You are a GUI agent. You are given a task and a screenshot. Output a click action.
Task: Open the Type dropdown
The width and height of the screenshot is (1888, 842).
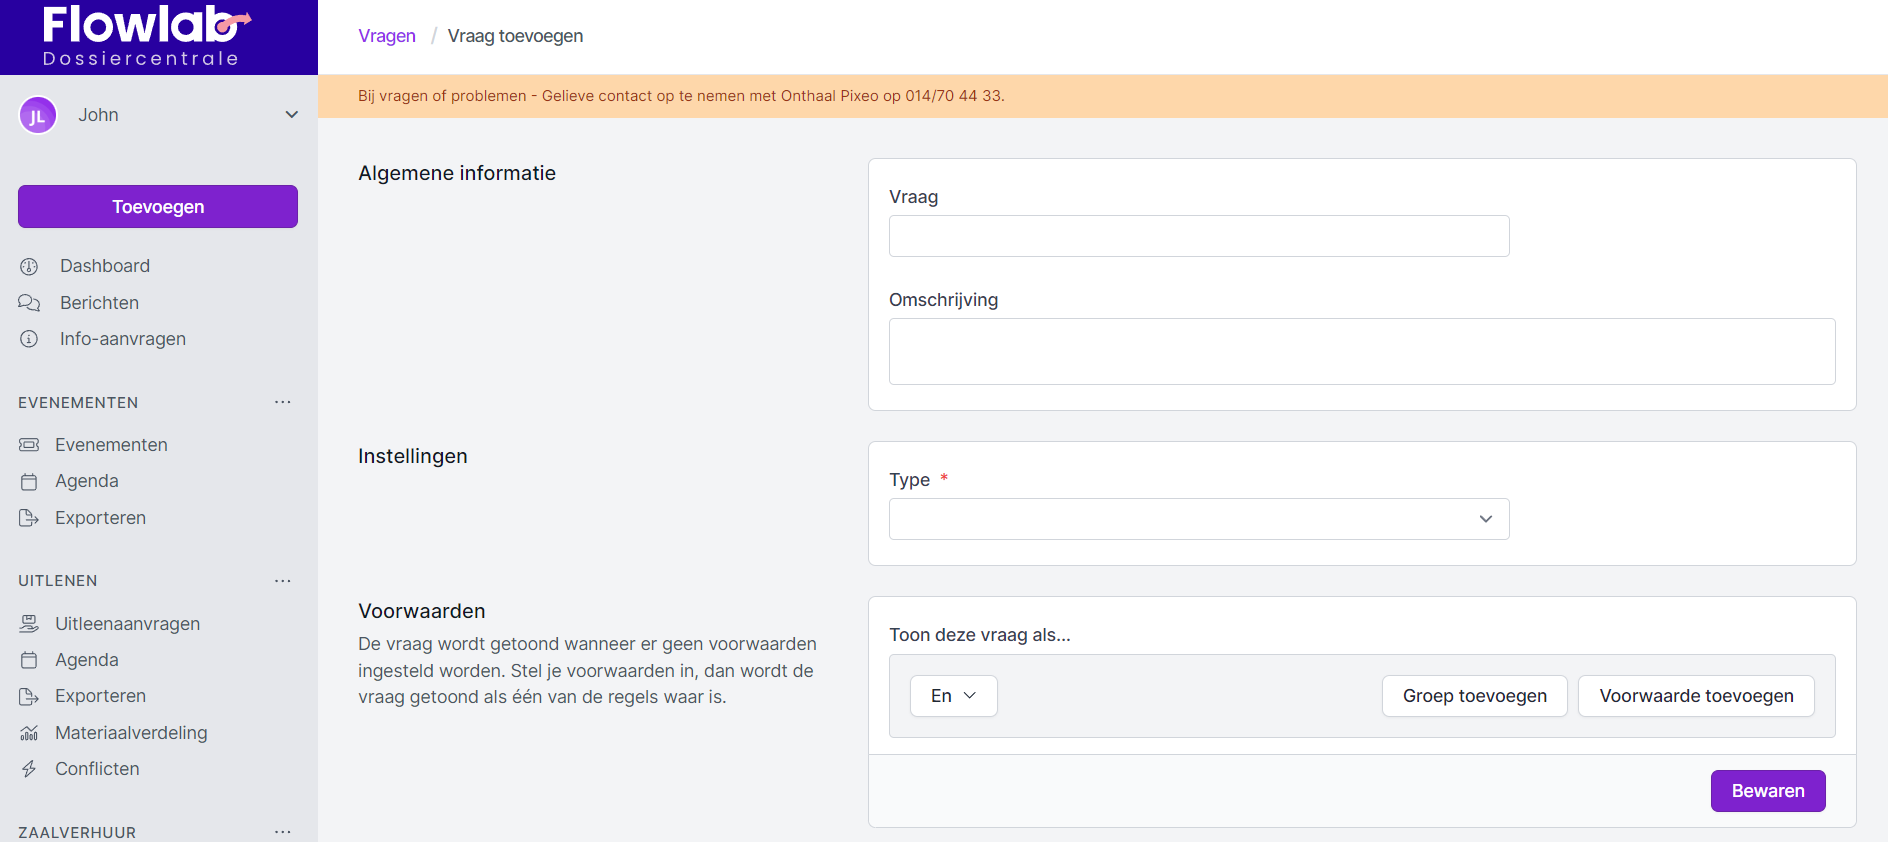pyautogui.click(x=1198, y=519)
